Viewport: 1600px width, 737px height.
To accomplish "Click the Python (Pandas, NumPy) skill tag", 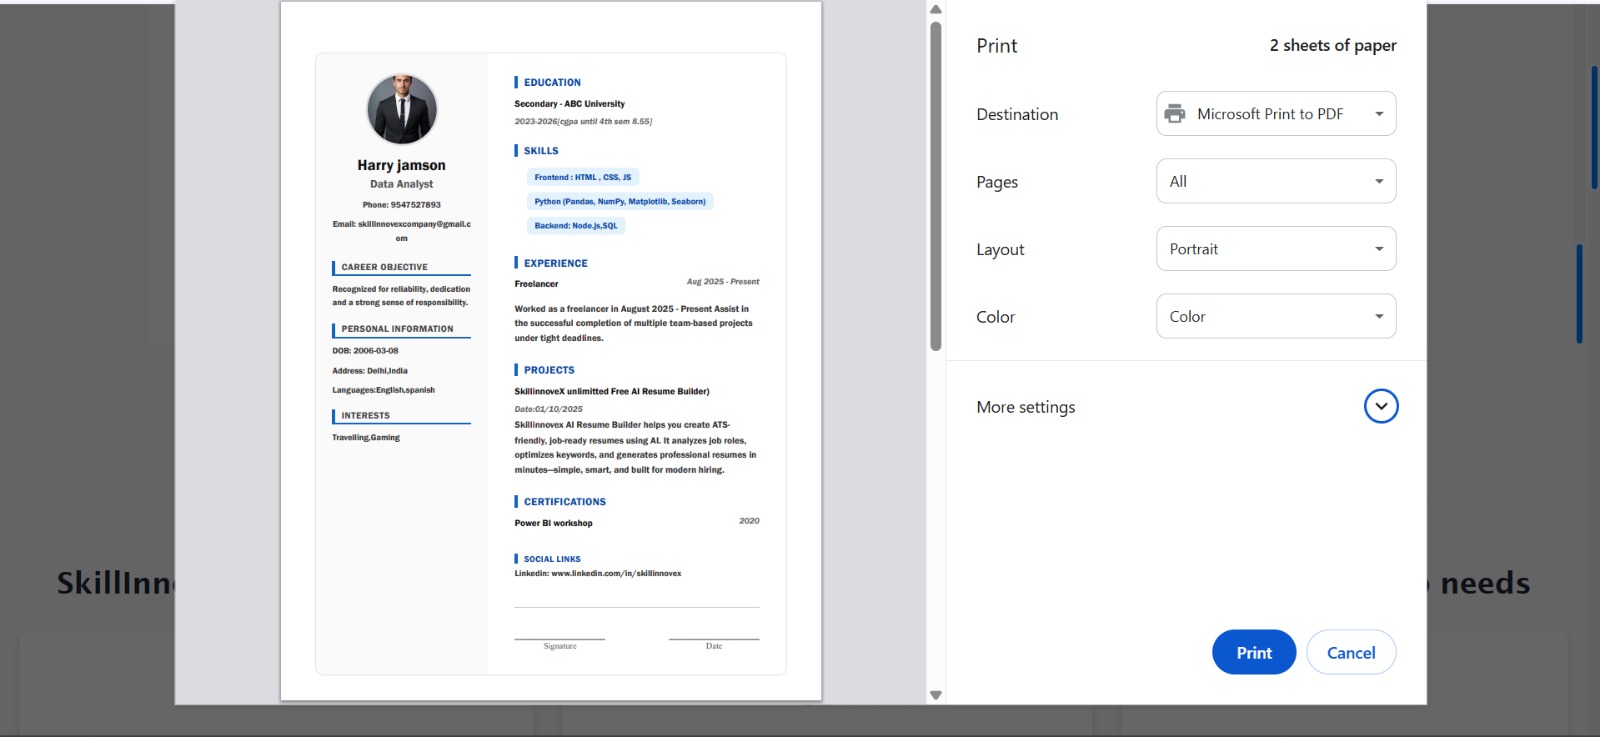I will pyautogui.click(x=619, y=201).
